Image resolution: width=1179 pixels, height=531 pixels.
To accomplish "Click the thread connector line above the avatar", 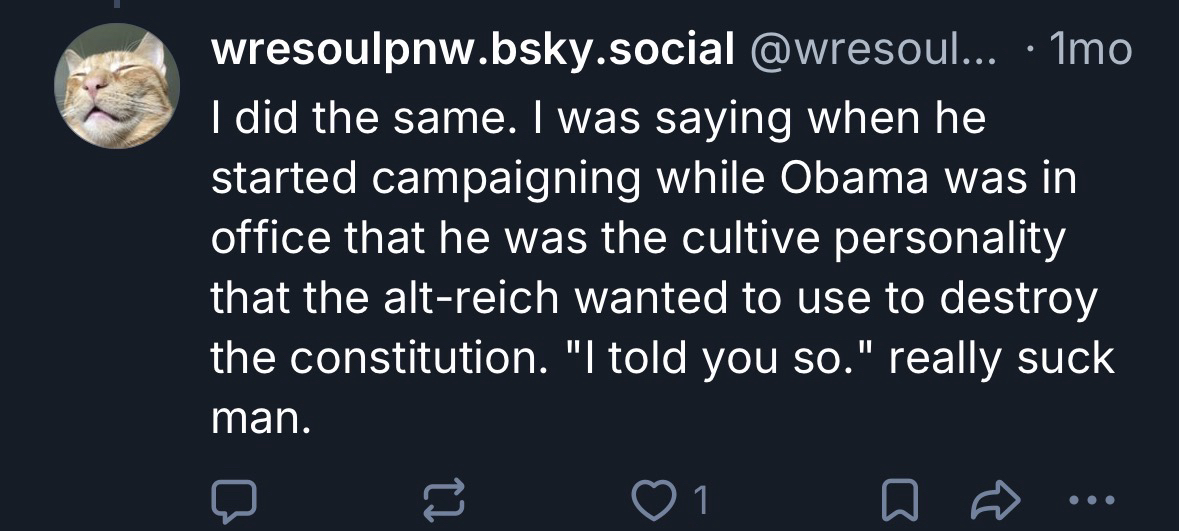I will point(117,5).
